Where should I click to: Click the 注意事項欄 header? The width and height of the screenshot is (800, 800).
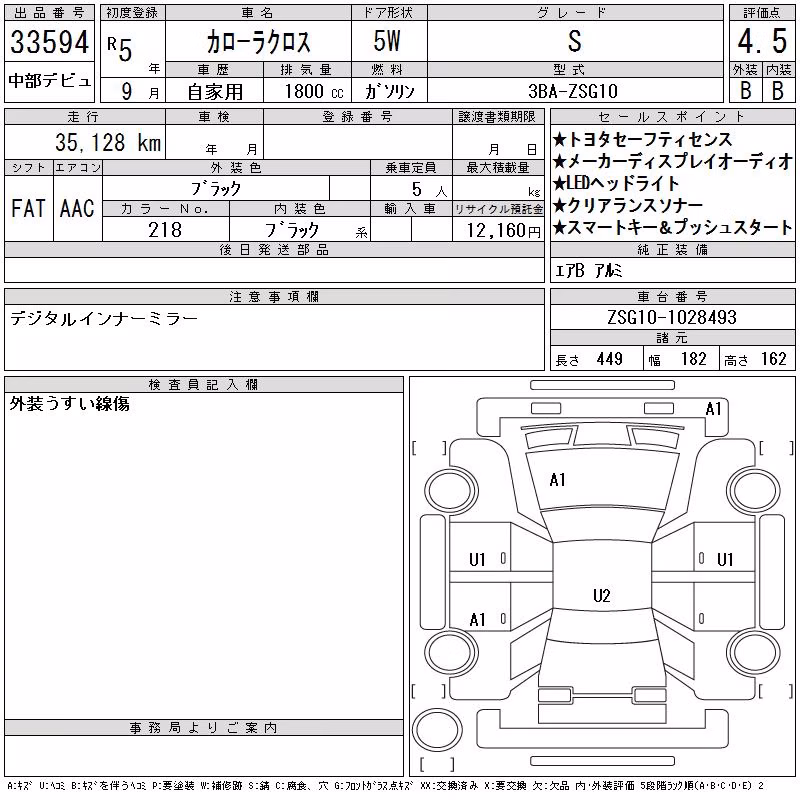[274, 296]
